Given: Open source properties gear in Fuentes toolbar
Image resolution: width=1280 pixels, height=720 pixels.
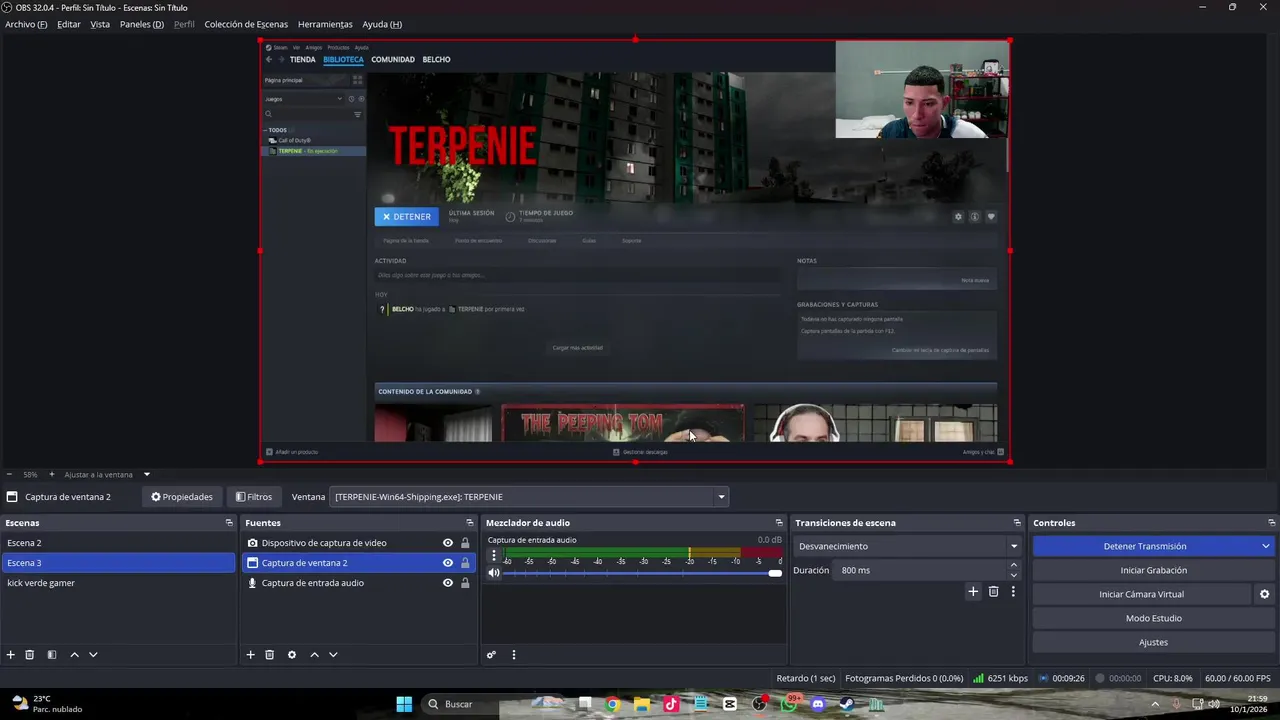Looking at the screenshot, I should coord(292,655).
